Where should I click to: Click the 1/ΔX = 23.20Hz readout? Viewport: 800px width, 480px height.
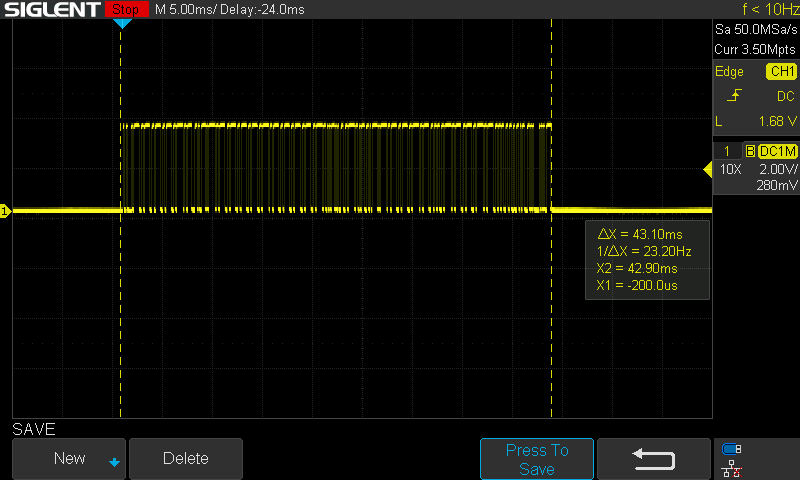644,251
